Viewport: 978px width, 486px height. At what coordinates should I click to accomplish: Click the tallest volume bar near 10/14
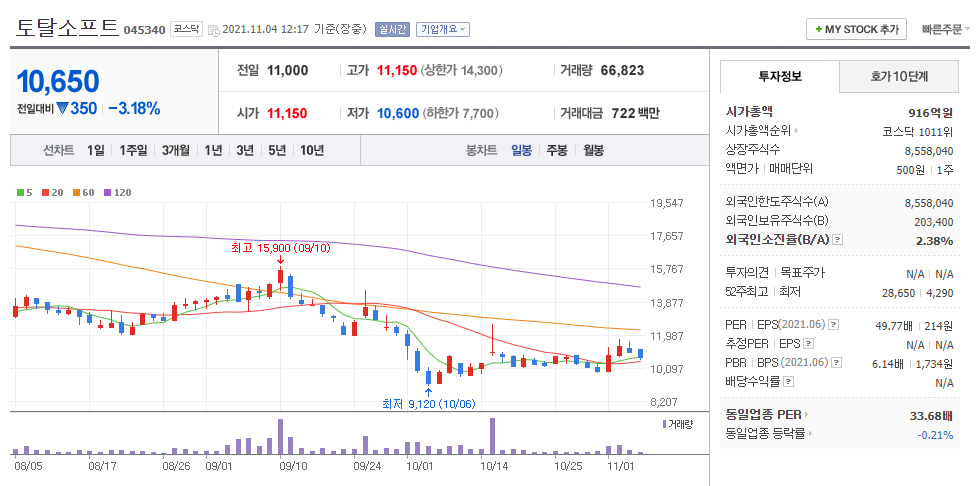point(492,436)
